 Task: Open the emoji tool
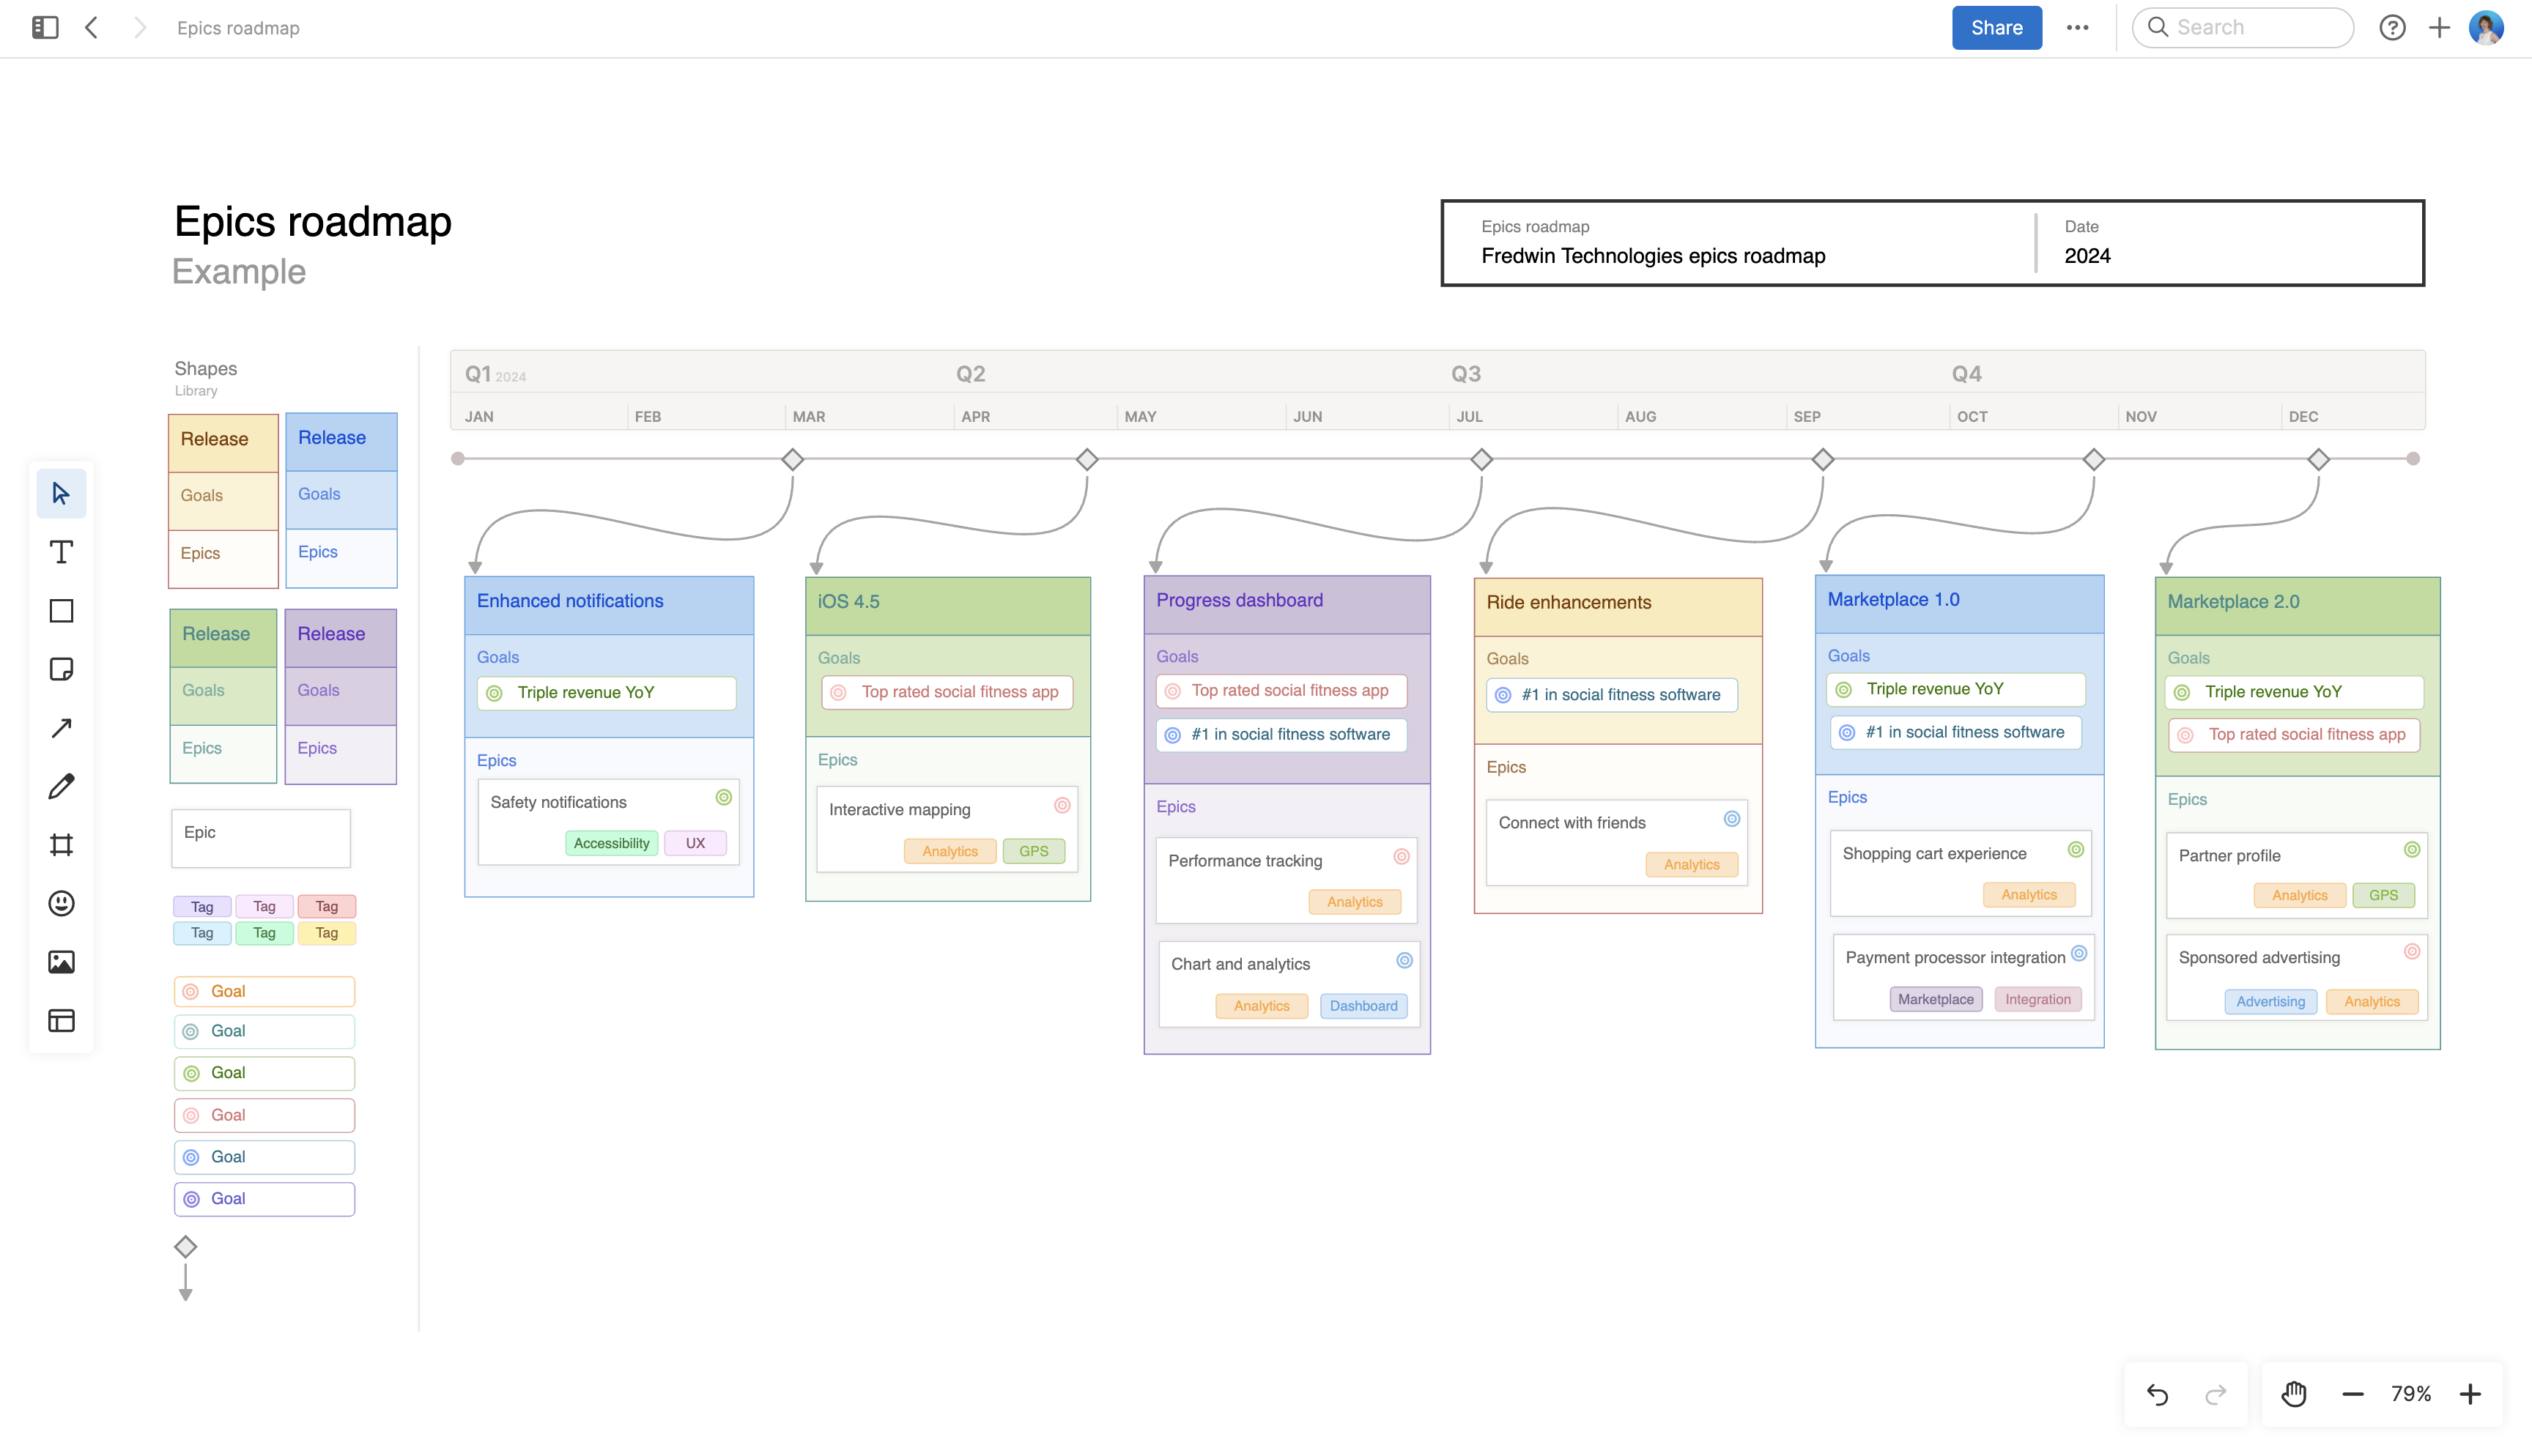coord(61,903)
